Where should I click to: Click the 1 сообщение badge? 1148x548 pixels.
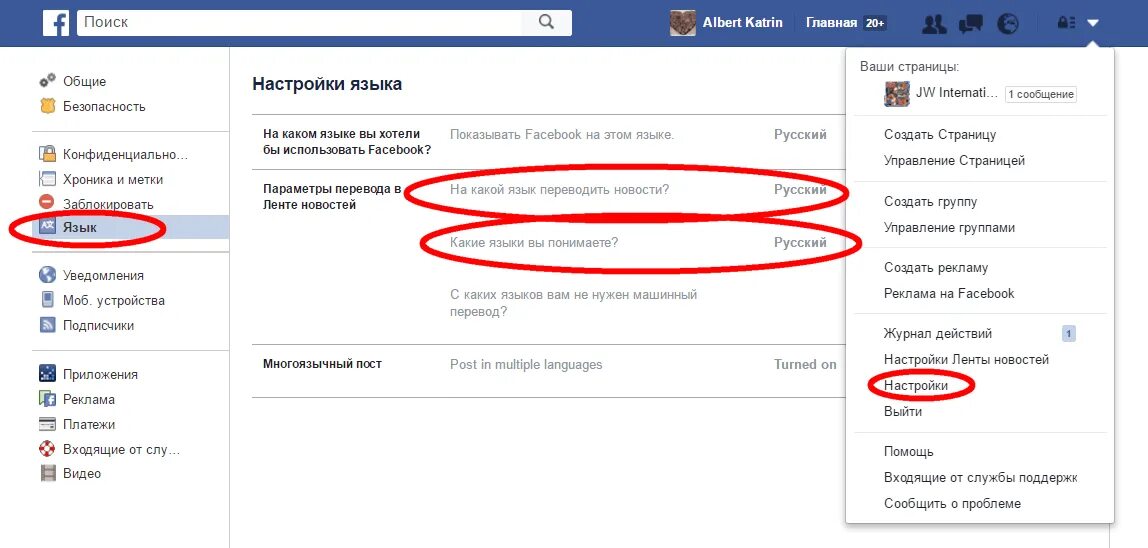coord(1040,95)
